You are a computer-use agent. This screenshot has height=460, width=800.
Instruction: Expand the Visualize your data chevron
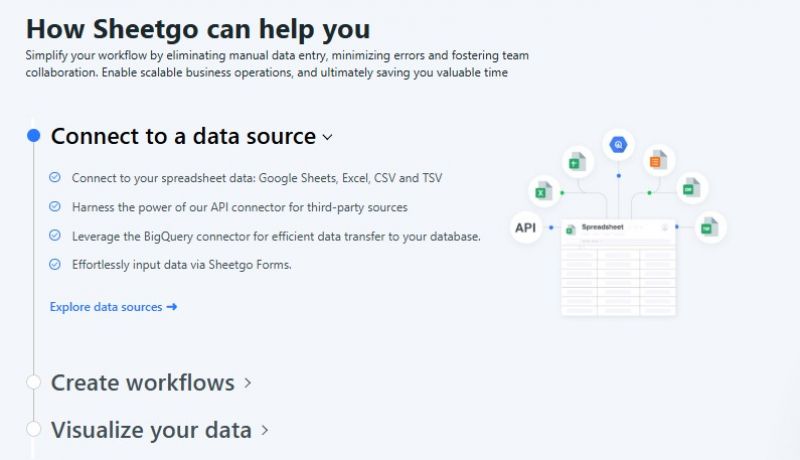(265, 430)
